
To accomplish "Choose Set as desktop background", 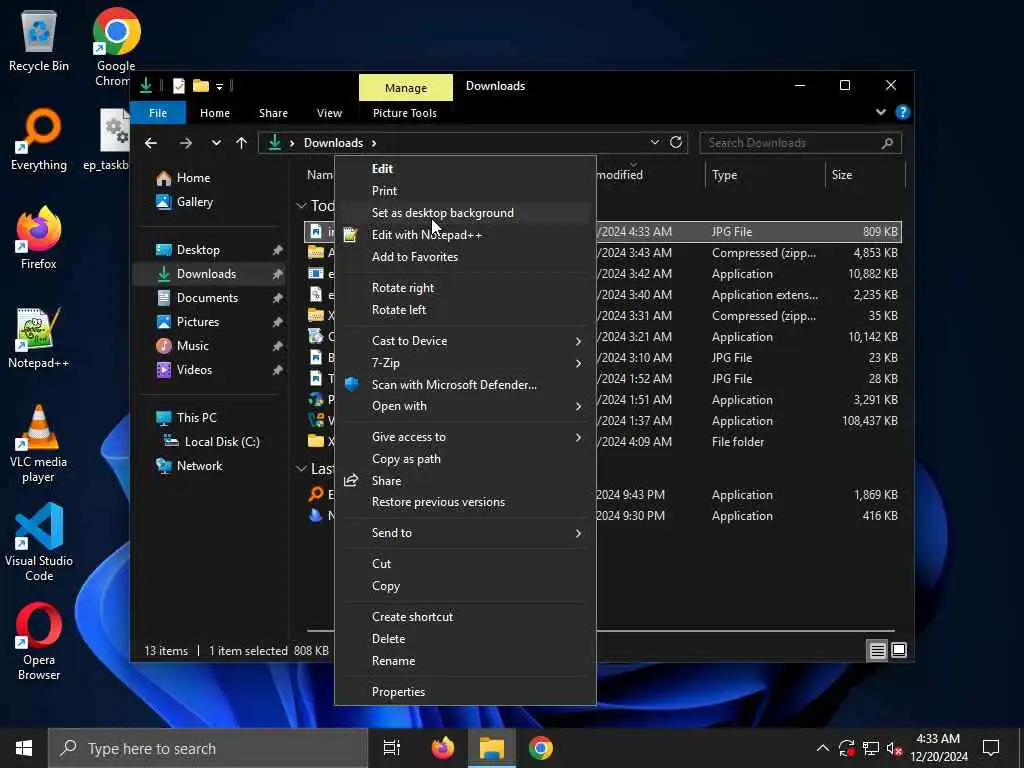I will pyautogui.click(x=465, y=213).
